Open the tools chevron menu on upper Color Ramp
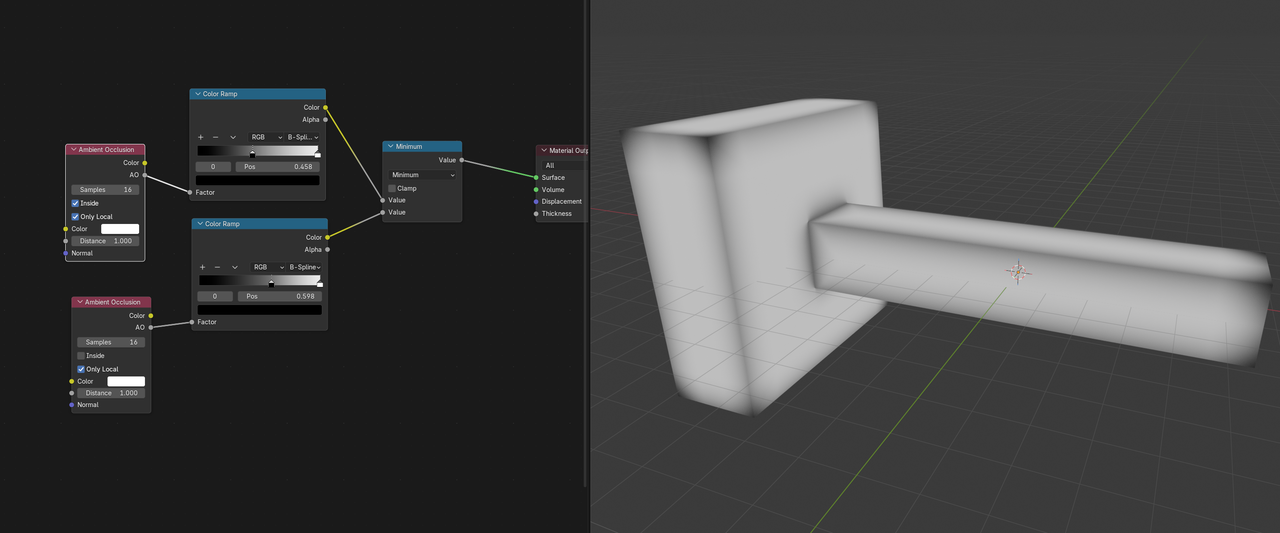 coord(233,137)
